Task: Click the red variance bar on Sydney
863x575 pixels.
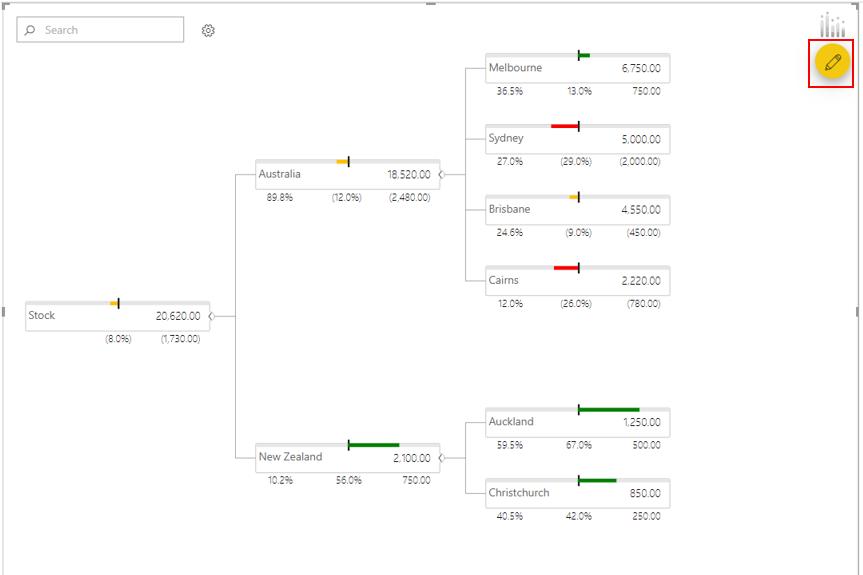Action: point(565,126)
